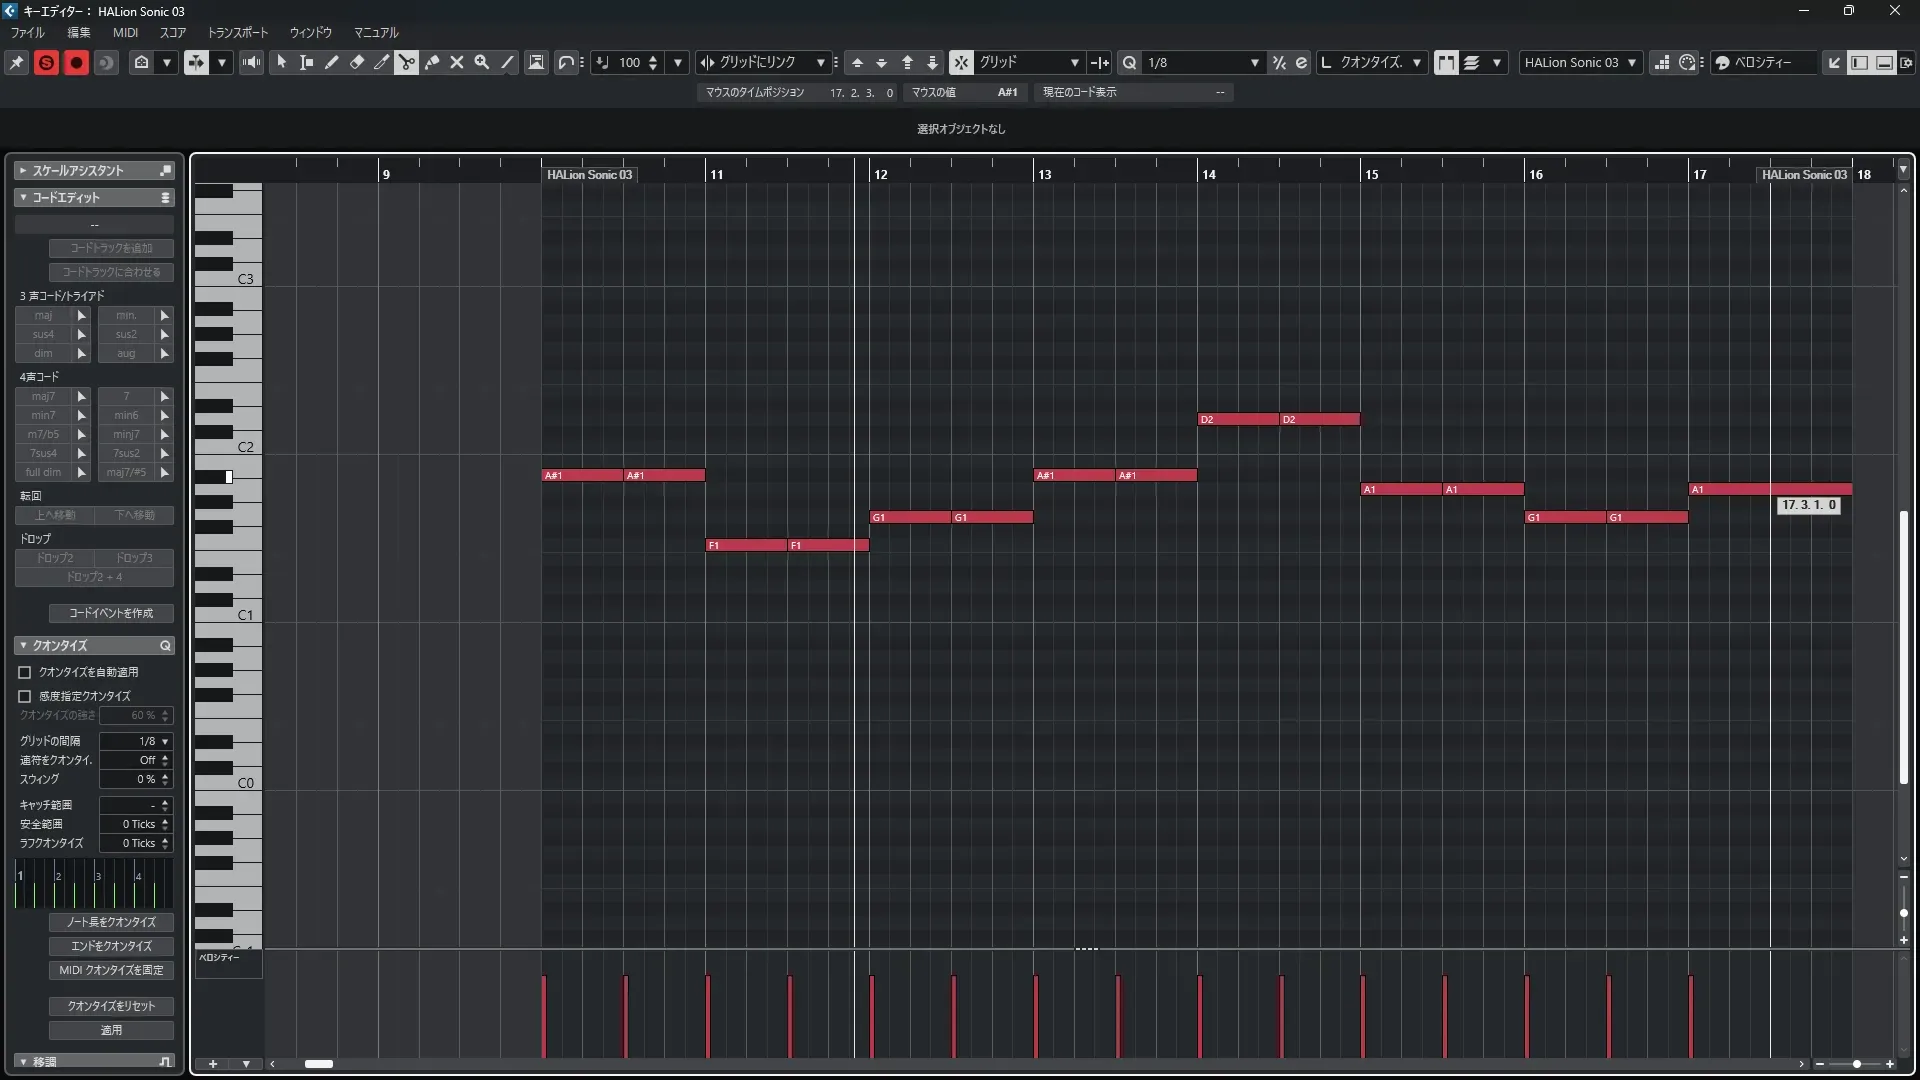Click the Solo Editor button
The image size is (1920, 1080).
pos(46,62)
